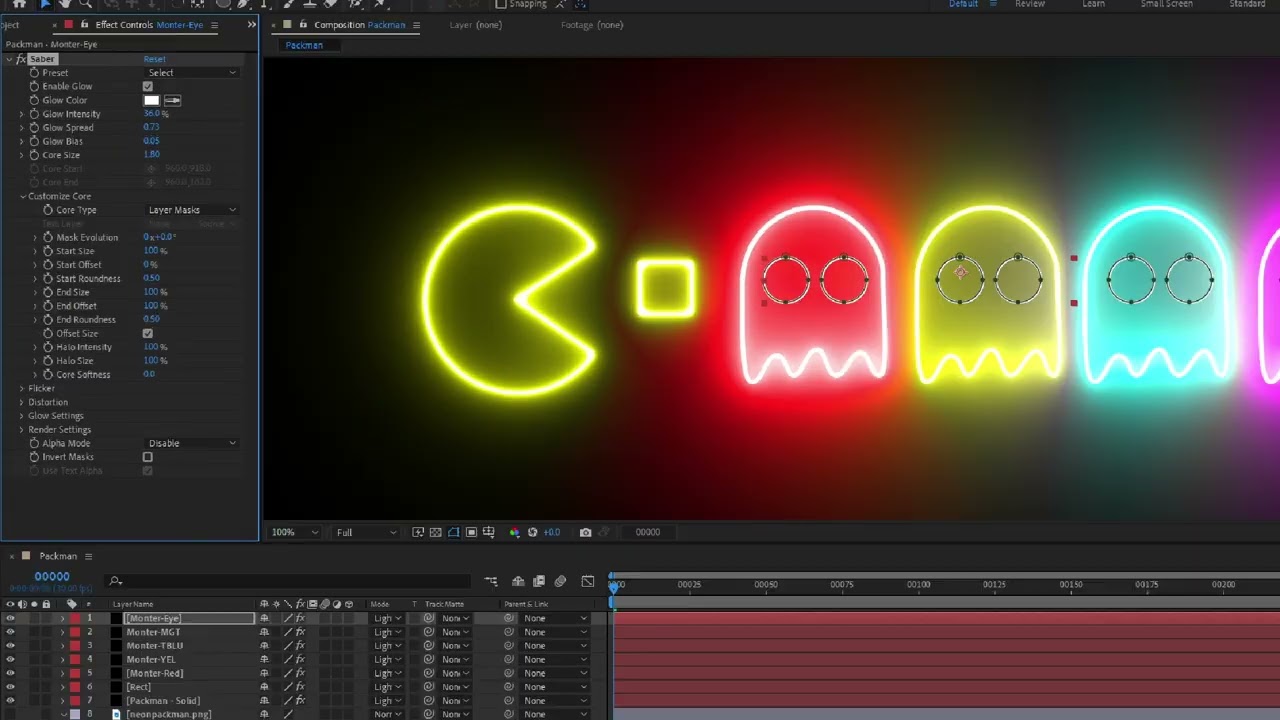The image size is (1280, 720).
Task: Open Core Type Layer Masks dropdown
Action: [x=192, y=210]
